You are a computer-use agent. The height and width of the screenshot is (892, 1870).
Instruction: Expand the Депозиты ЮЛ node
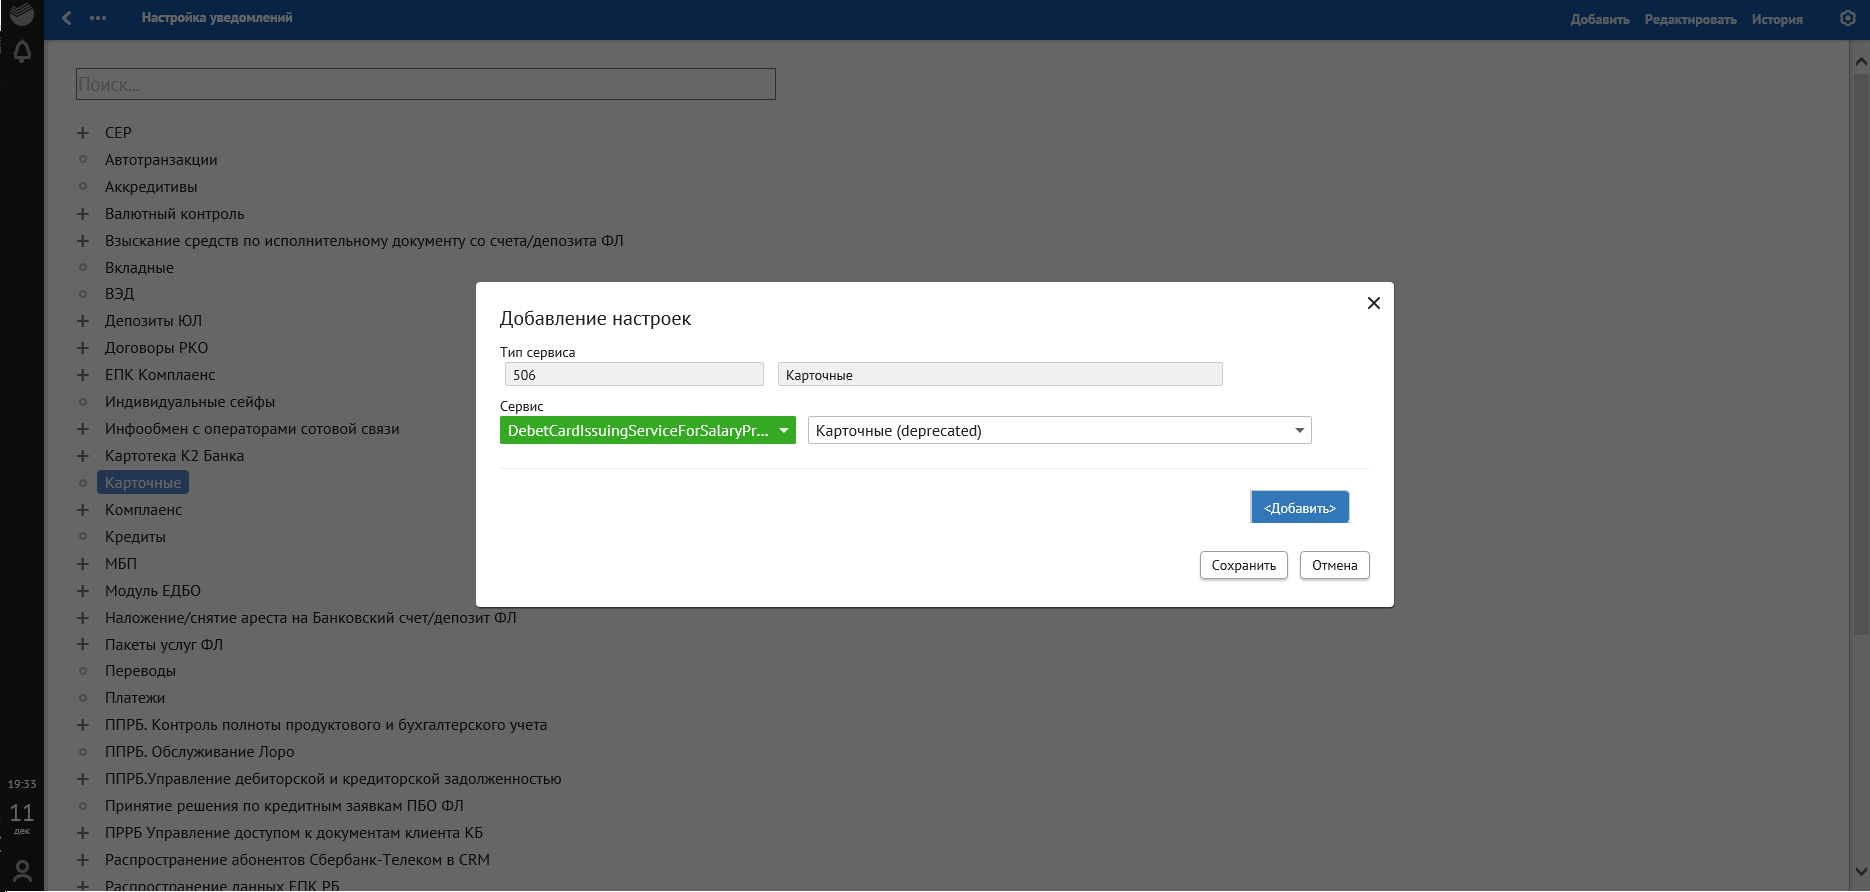(x=83, y=321)
